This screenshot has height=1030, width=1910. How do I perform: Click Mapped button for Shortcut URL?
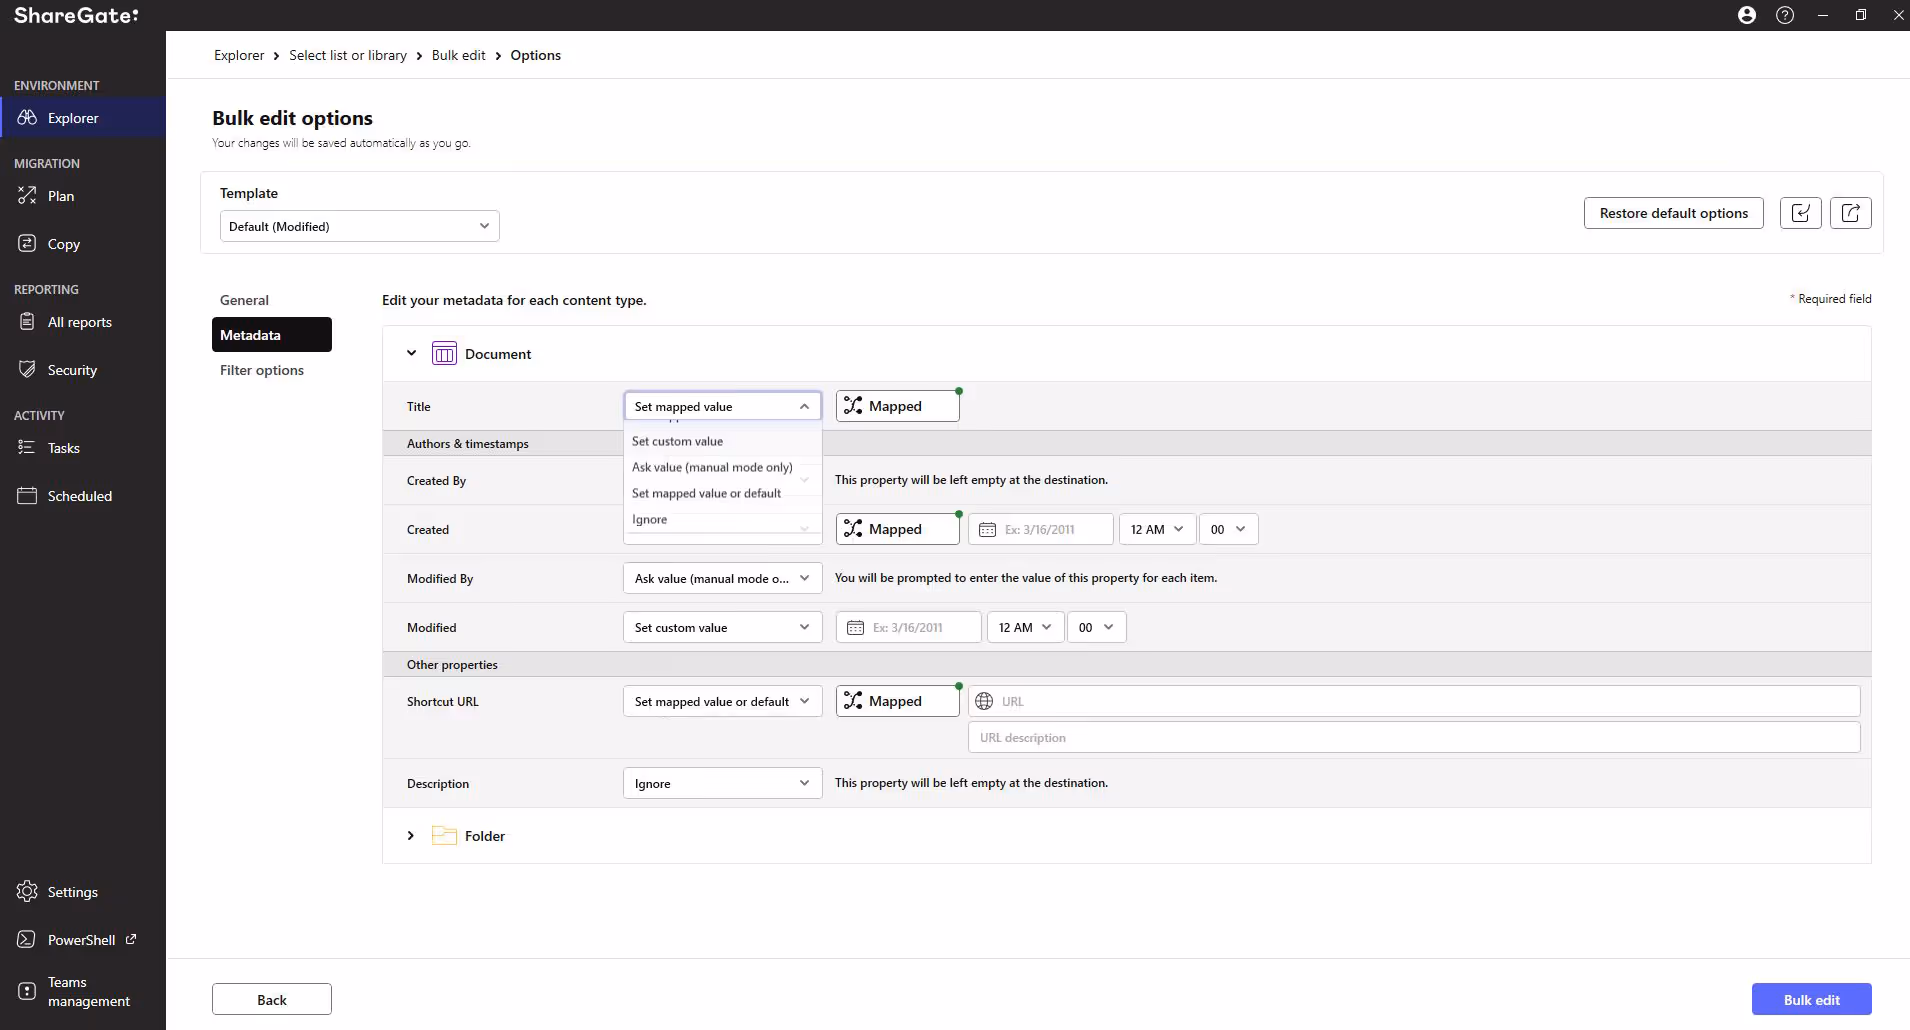coord(898,701)
